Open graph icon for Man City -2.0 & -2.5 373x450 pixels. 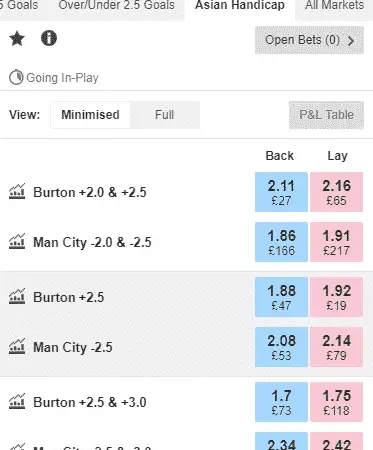(17, 242)
